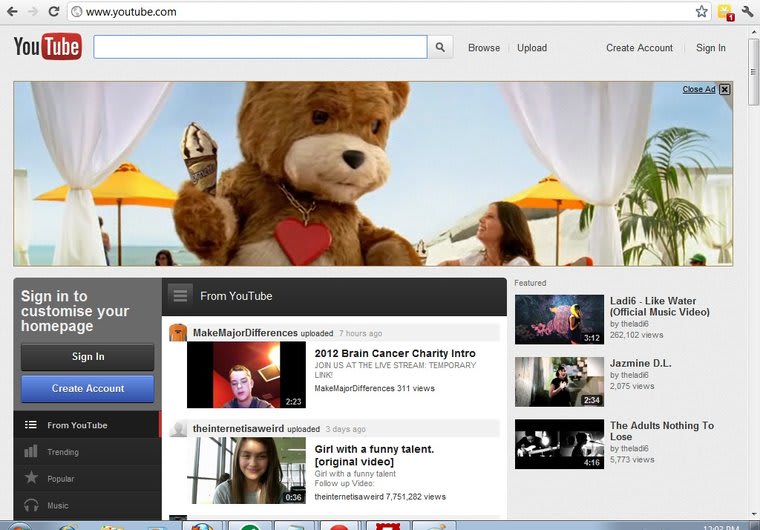Click the Music headphones icon
This screenshot has width=760, height=530.
[x=31, y=505]
